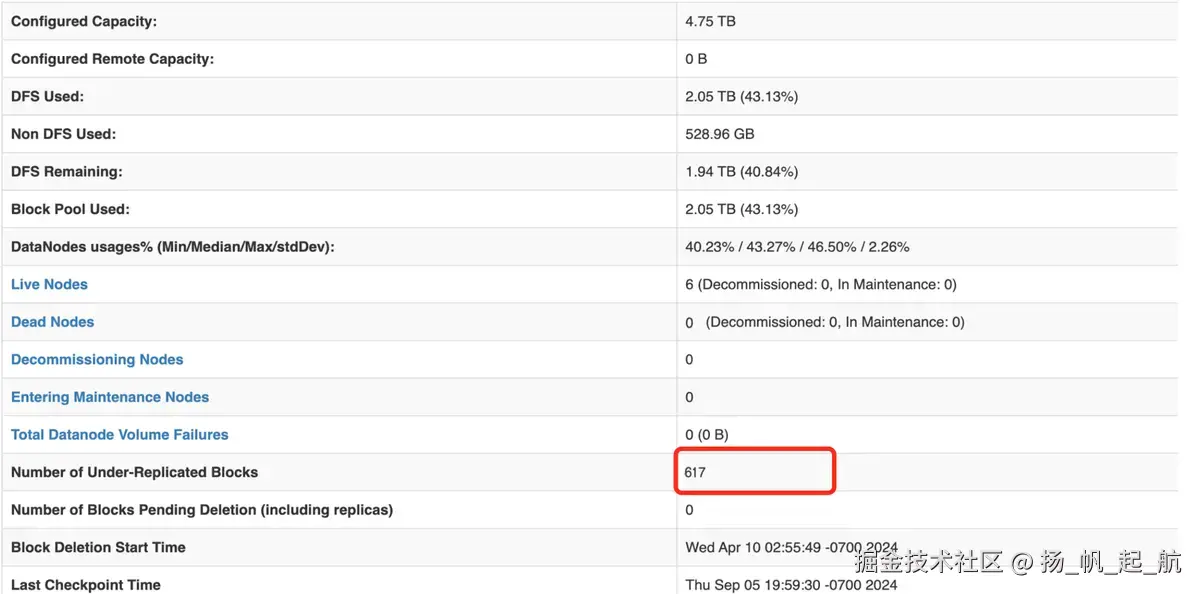Click the DFS Remaining label
This screenshot has width=1200, height=594.
point(66,172)
